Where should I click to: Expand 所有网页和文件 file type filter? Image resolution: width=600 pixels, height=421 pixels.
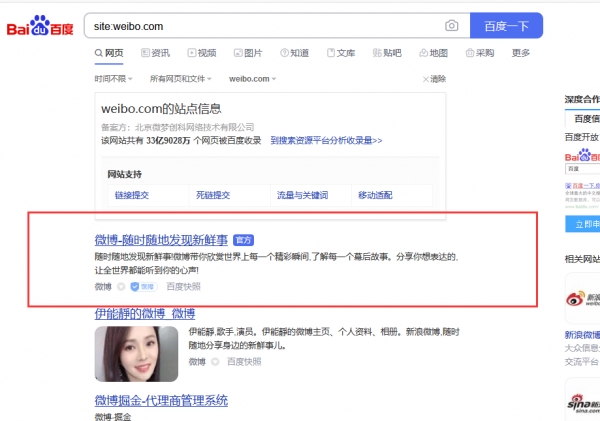point(181,78)
